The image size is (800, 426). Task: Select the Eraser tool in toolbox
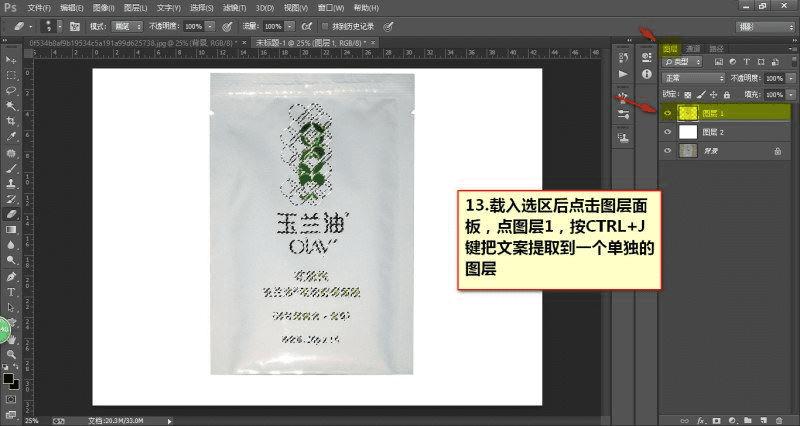[10, 214]
